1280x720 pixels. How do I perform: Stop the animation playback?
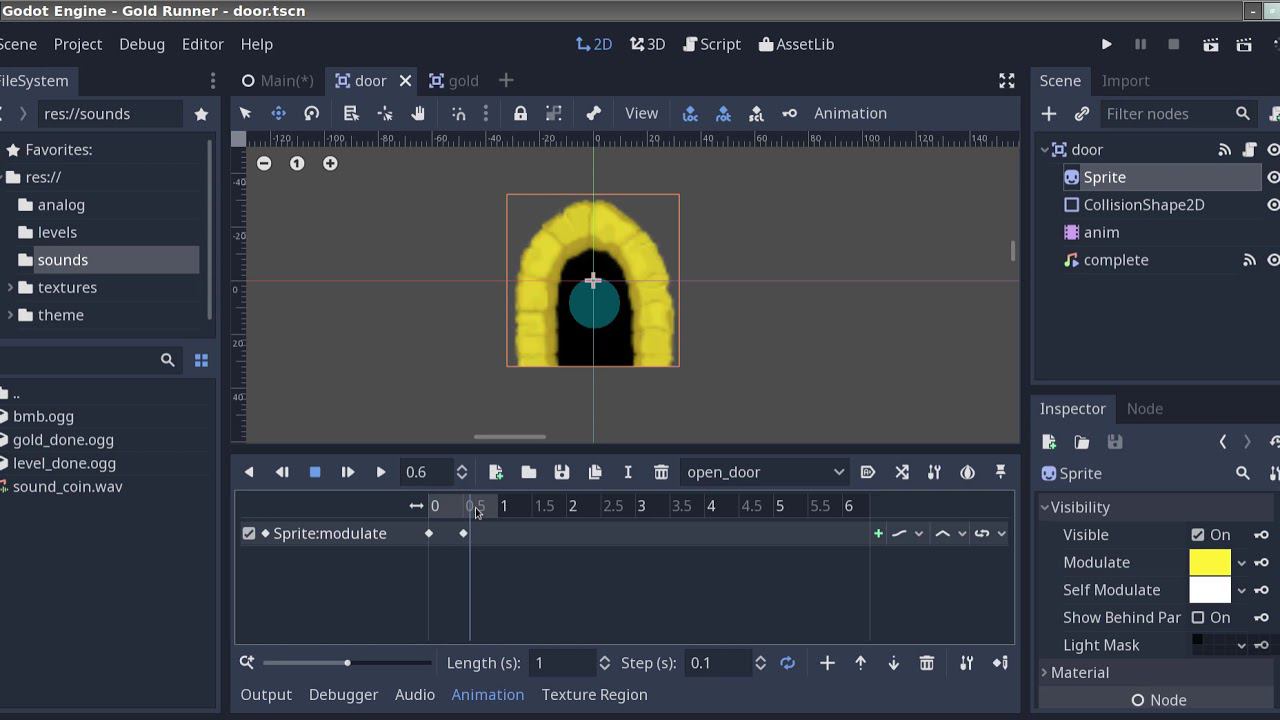point(315,472)
